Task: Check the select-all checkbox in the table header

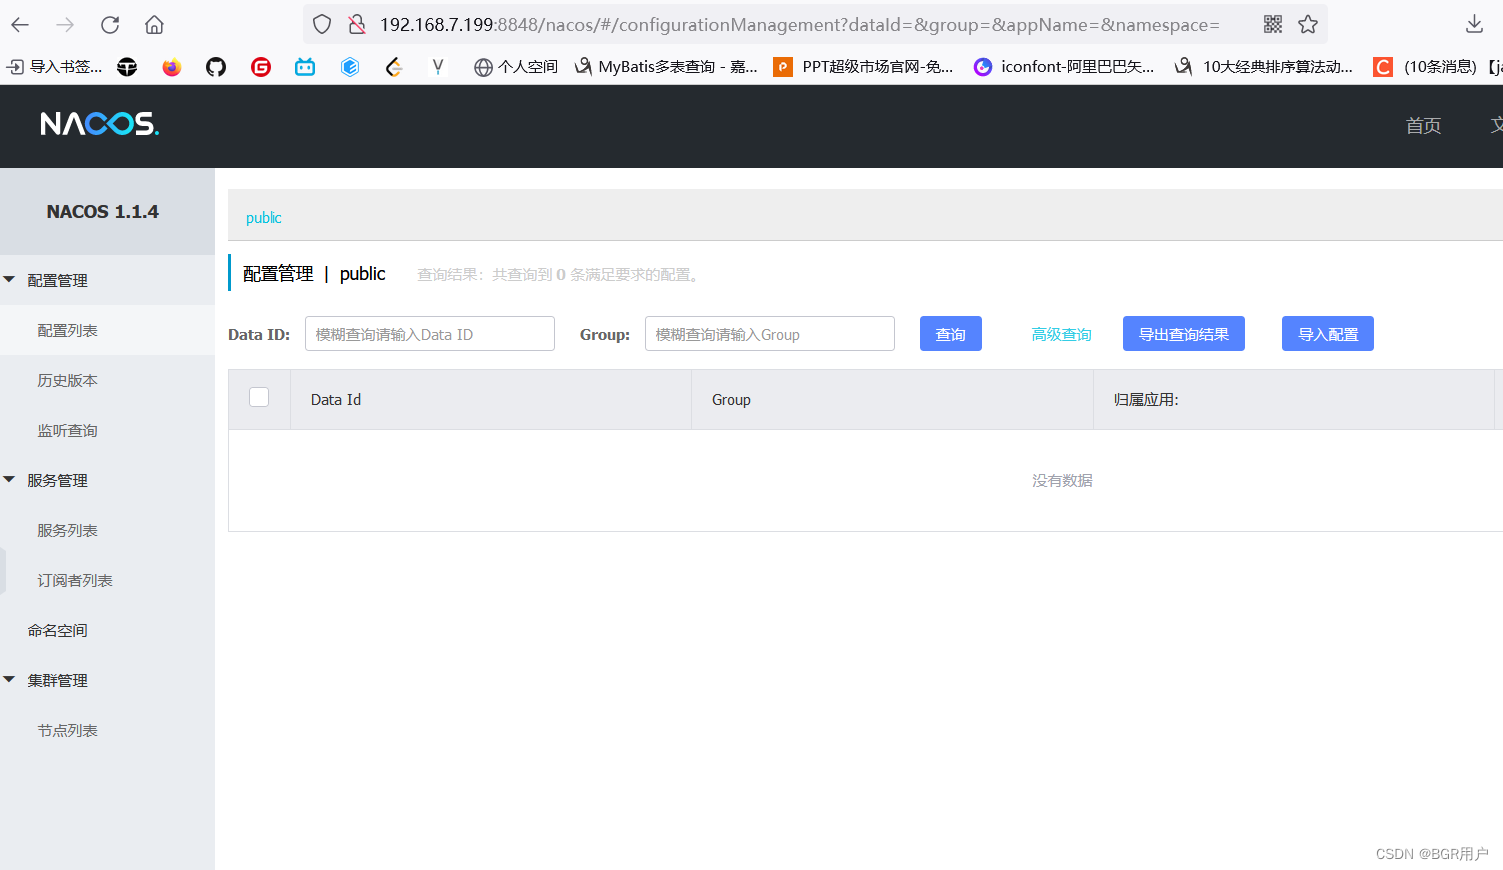Action: (x=259, y=397)
